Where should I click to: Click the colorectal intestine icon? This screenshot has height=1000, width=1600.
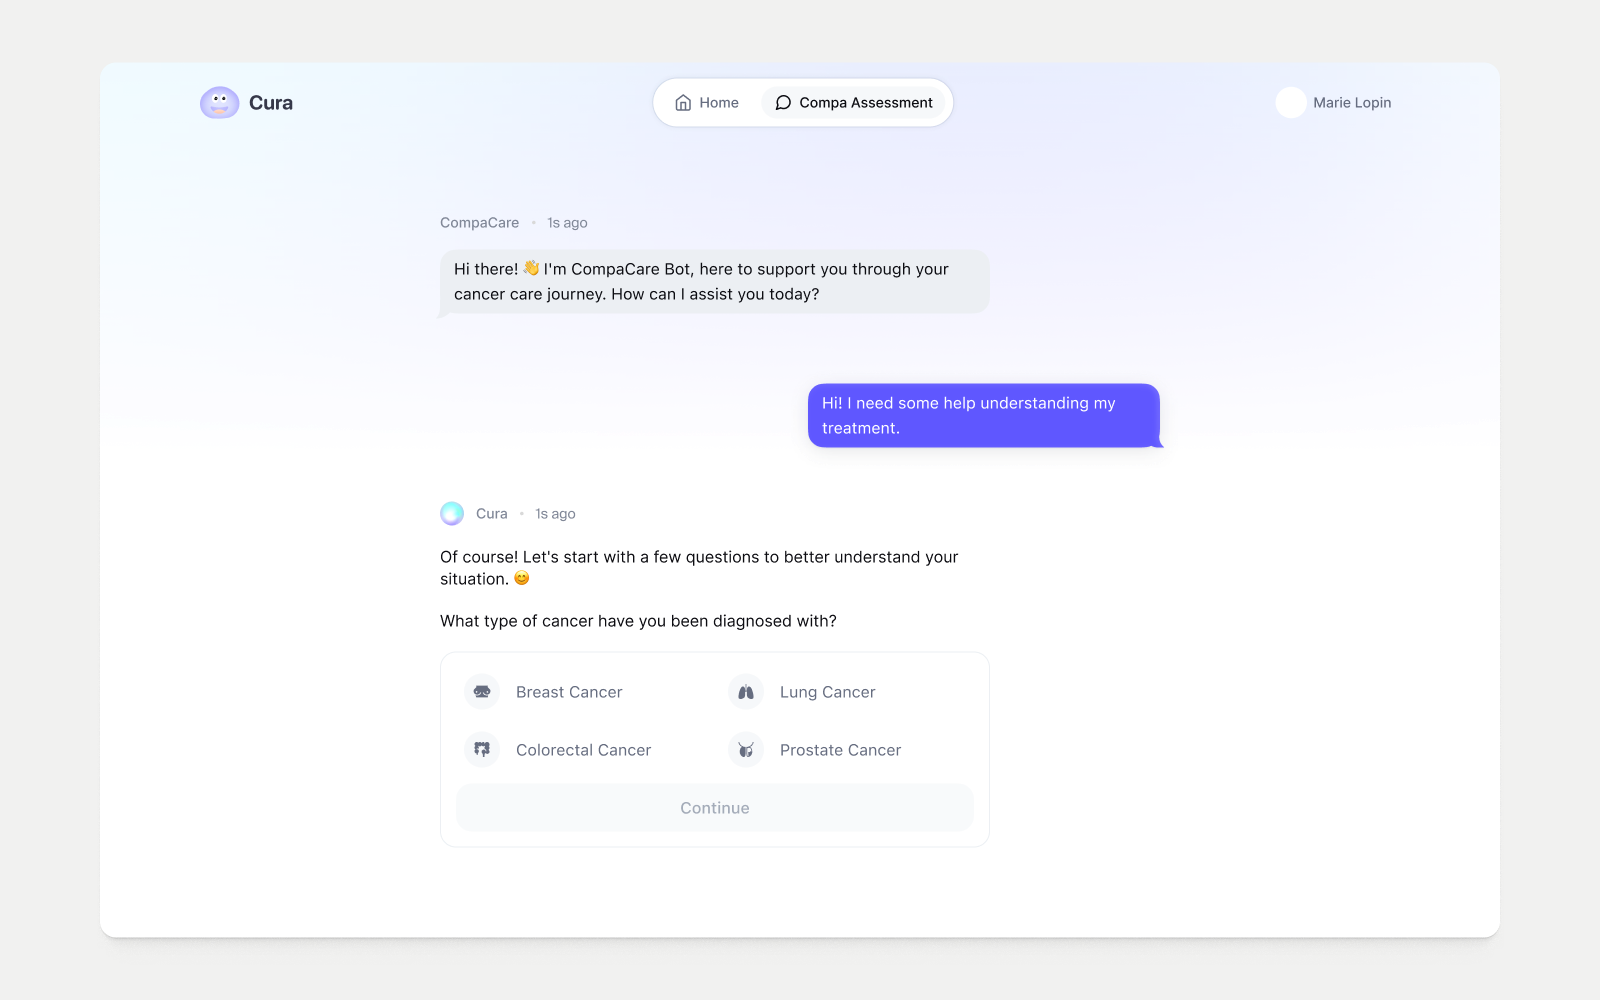tap(482, 750)
